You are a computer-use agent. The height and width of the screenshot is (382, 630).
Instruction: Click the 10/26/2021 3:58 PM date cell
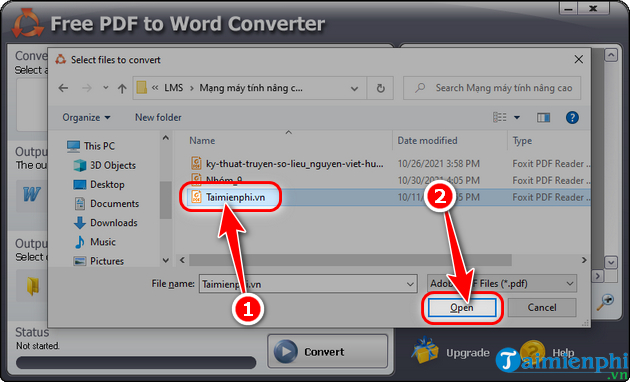pyautogui.click(x=438, y=163)
